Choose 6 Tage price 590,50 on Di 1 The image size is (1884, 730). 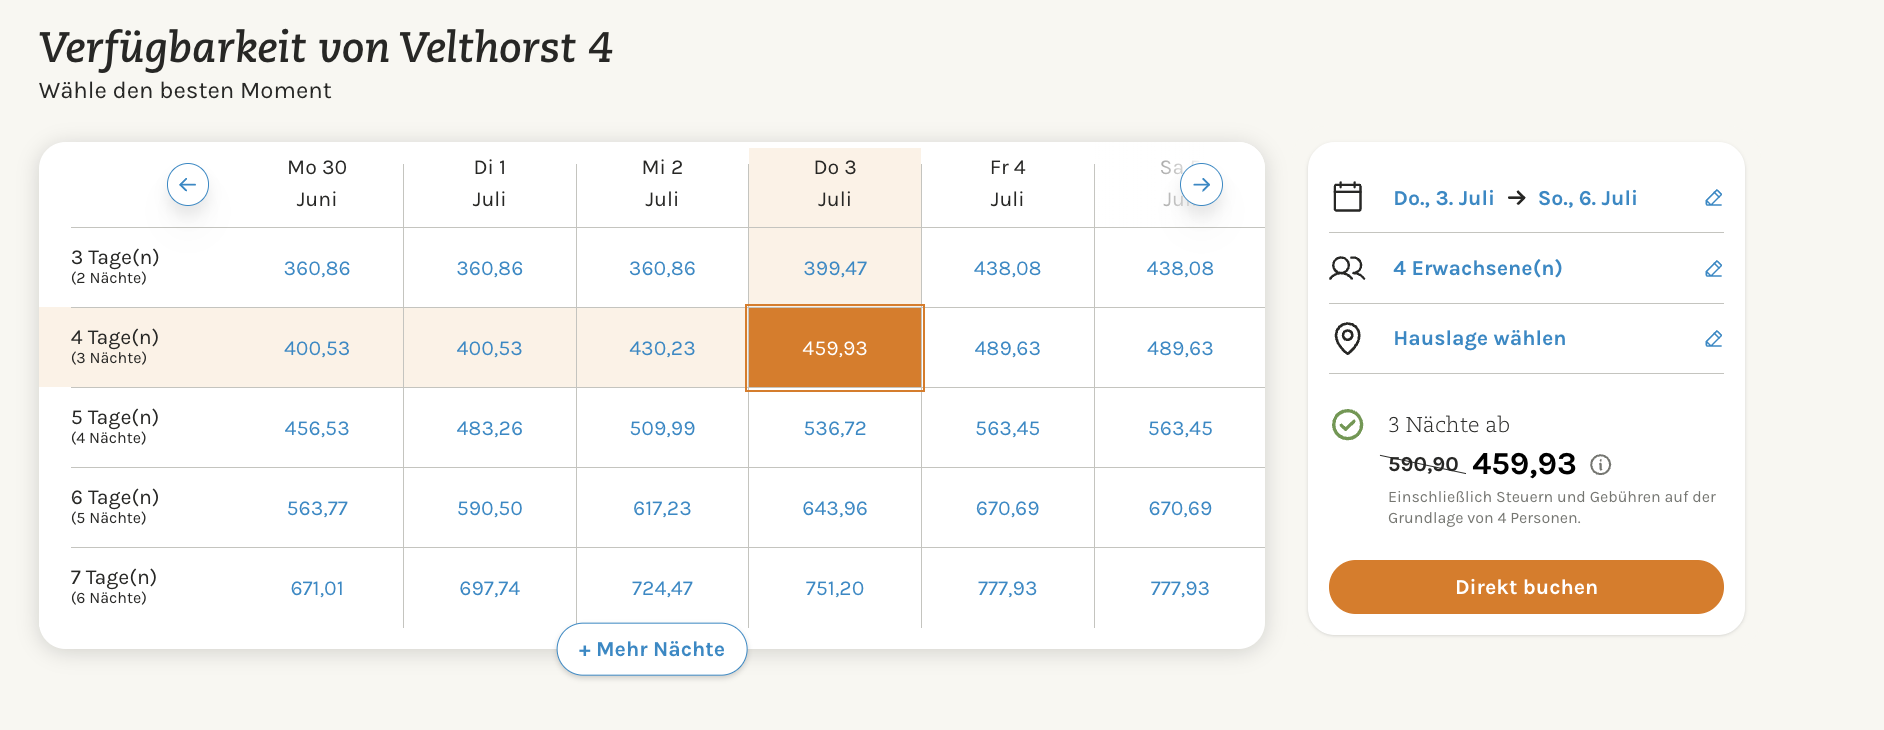490,508
